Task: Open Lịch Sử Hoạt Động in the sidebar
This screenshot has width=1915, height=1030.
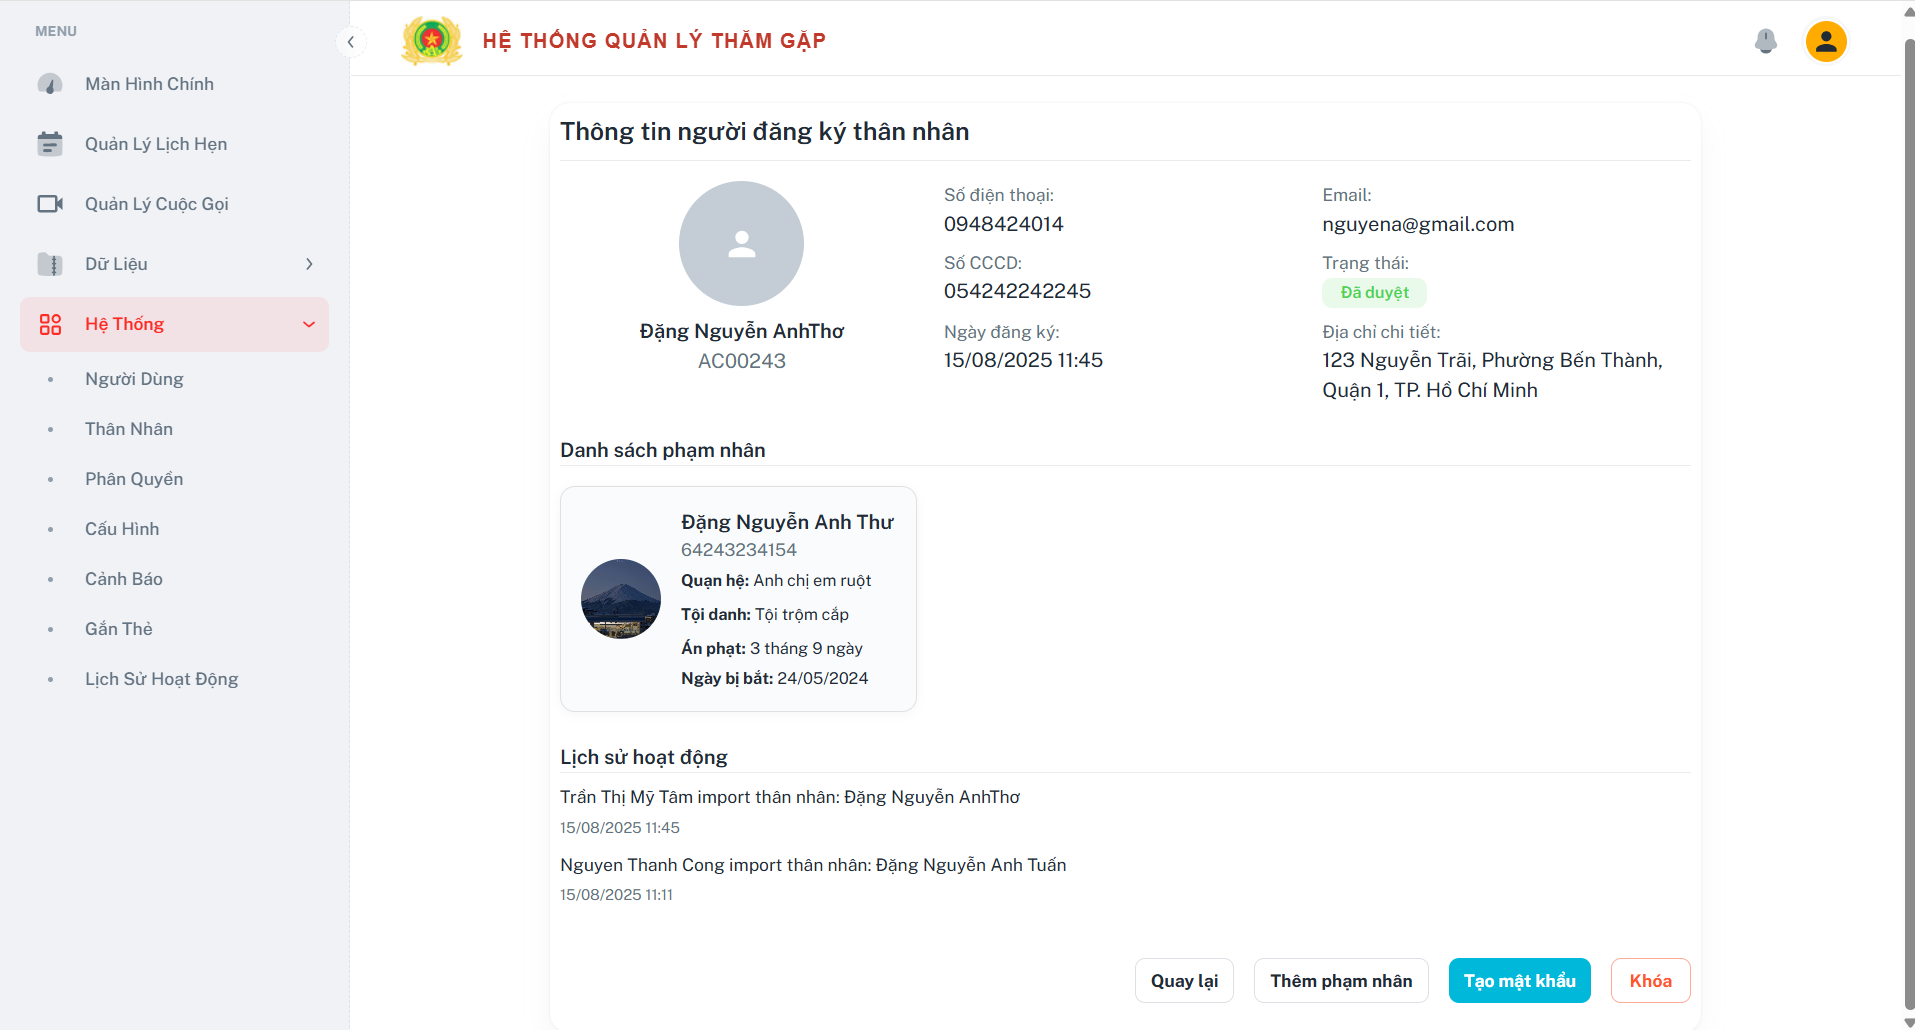Action: (162, 679)
